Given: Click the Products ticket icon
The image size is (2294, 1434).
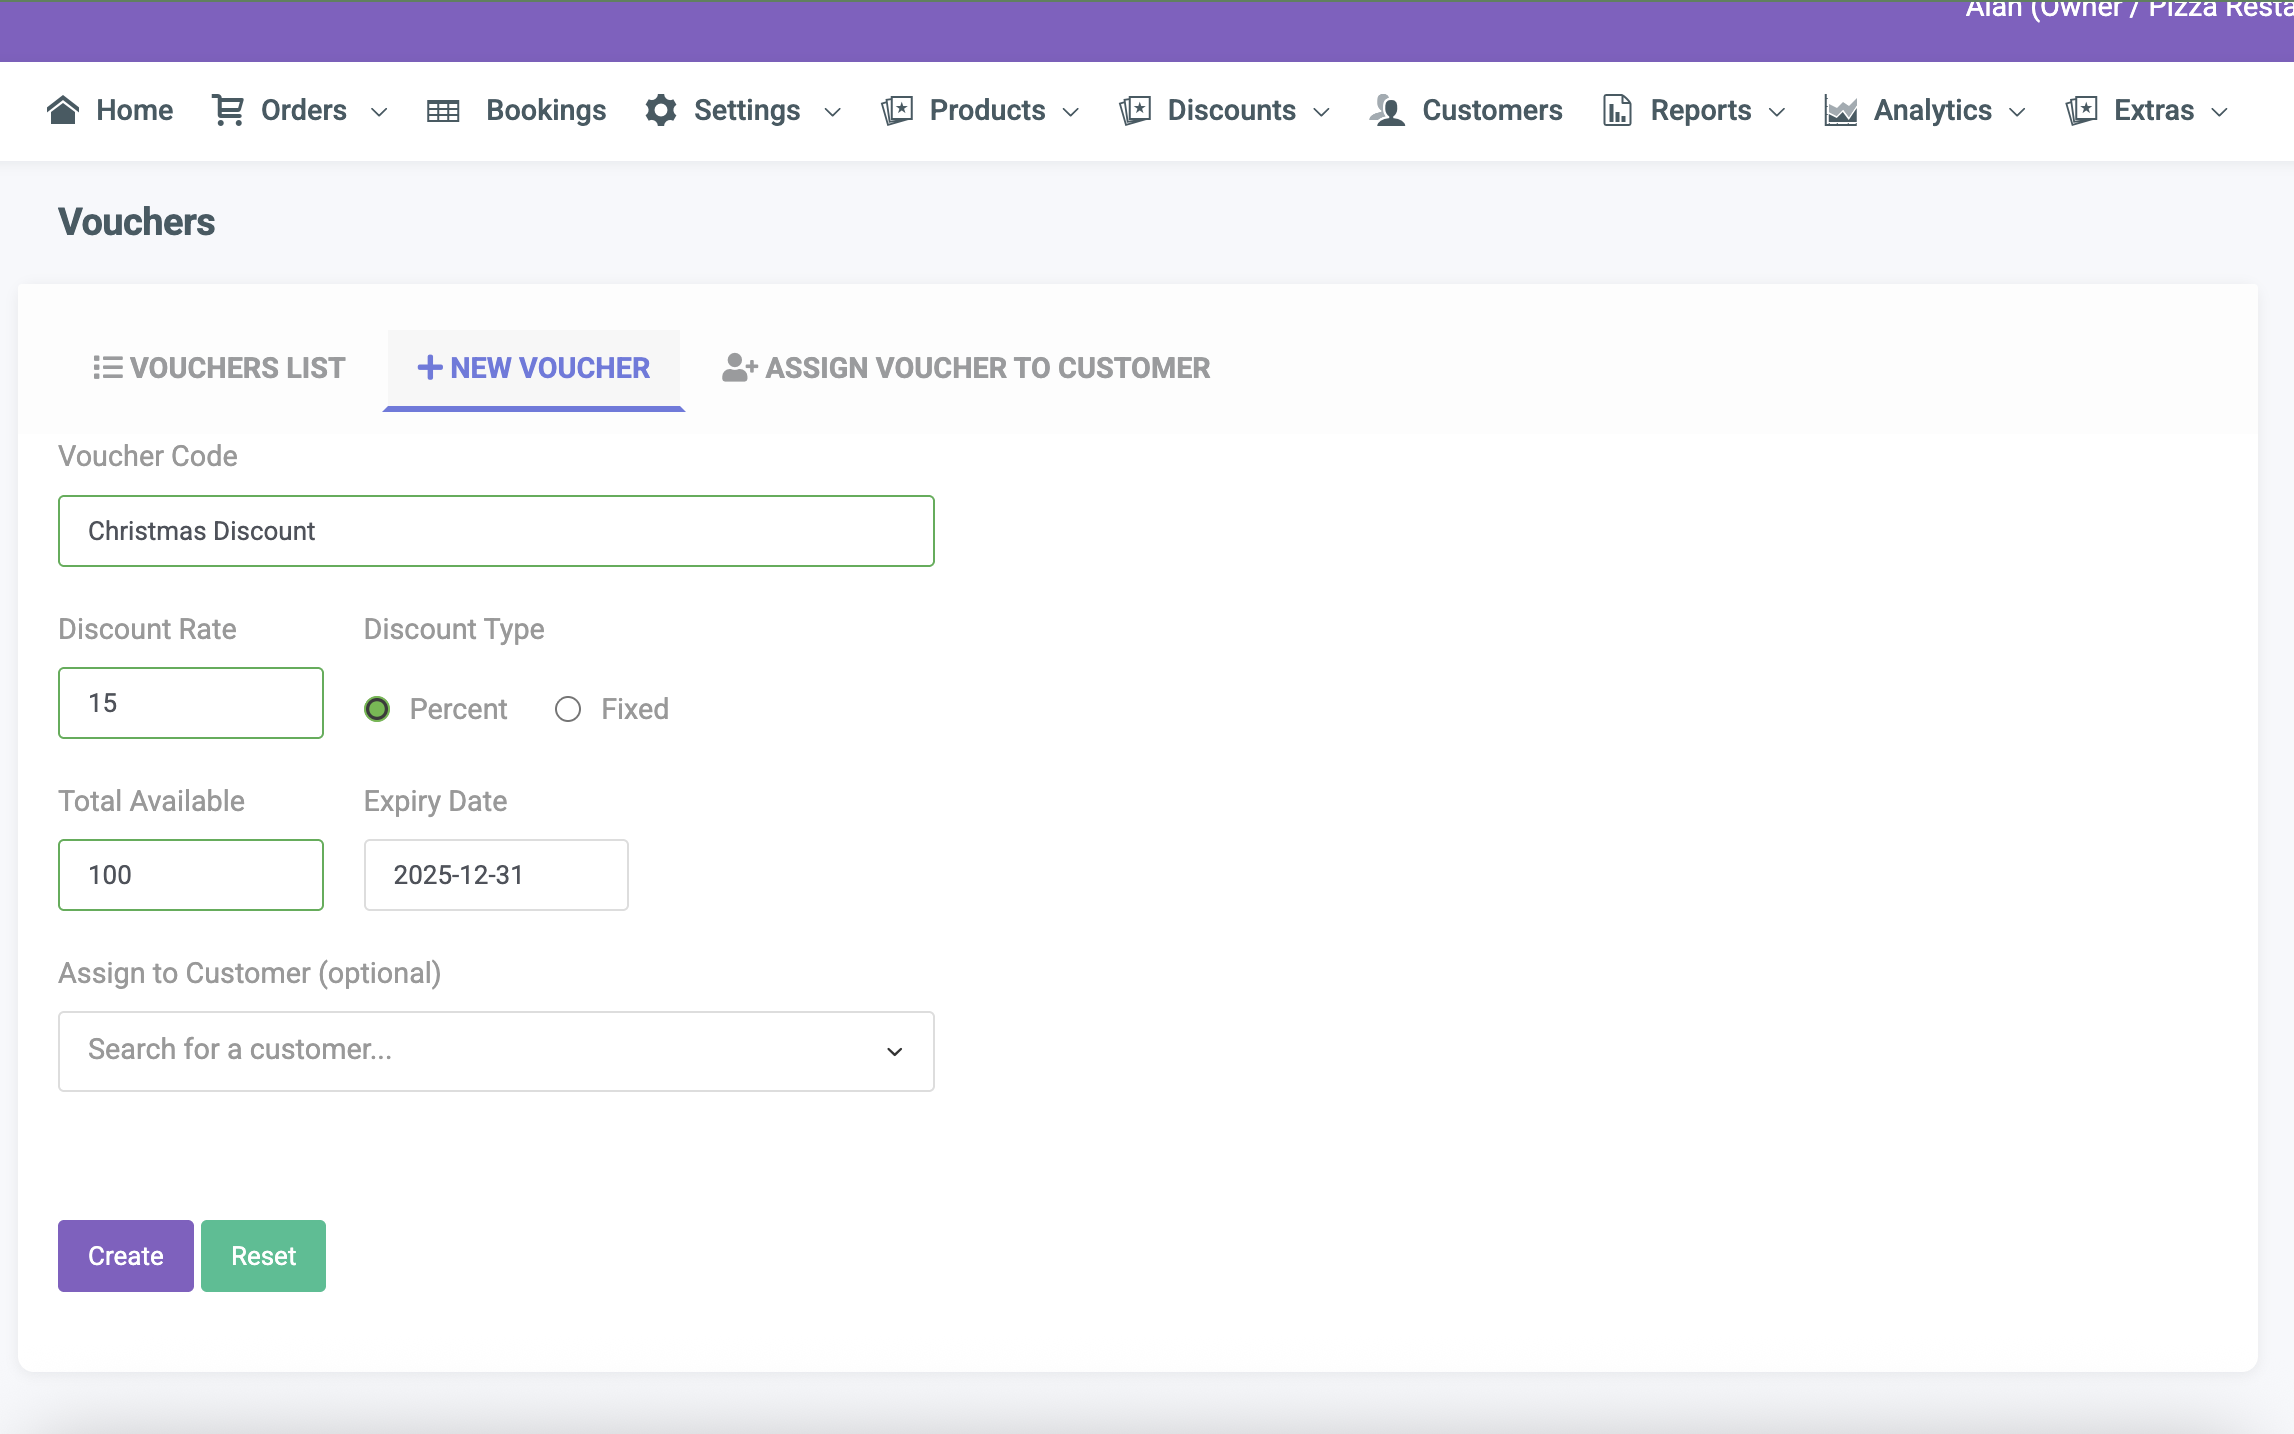Looking at the screenshot, I should (x=897, y=110).
